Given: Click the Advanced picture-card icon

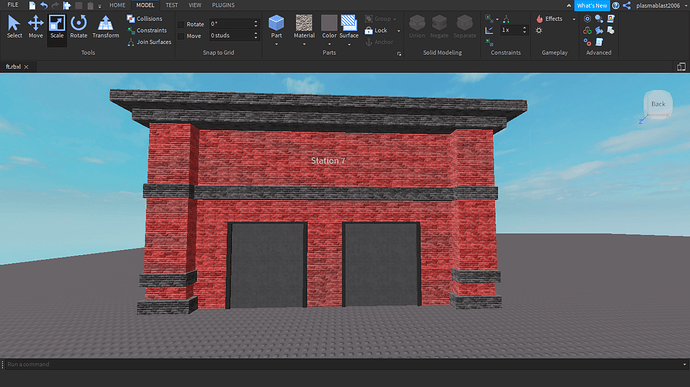Looking at the screenshot, I should 611,18.
